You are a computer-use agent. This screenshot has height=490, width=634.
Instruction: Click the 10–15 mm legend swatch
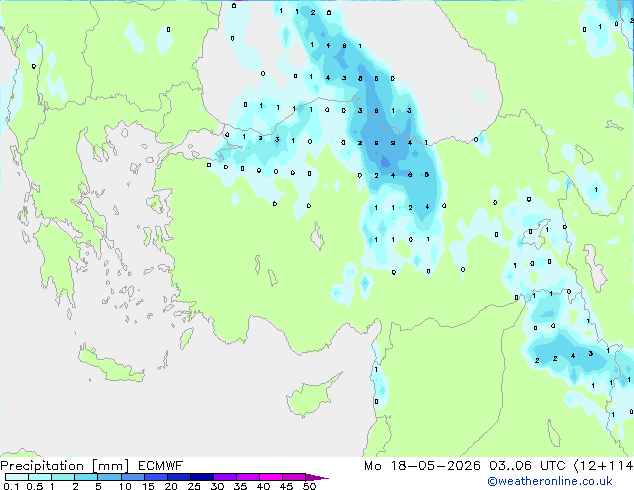click(x=133, y=477)
